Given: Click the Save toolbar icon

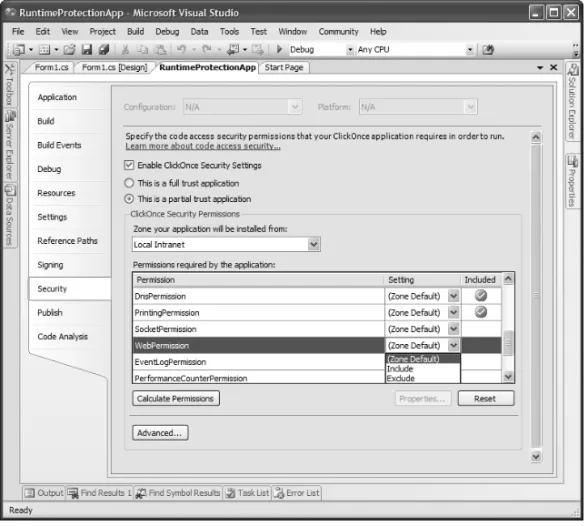Looking at the screenshot, I should (87, 49).
